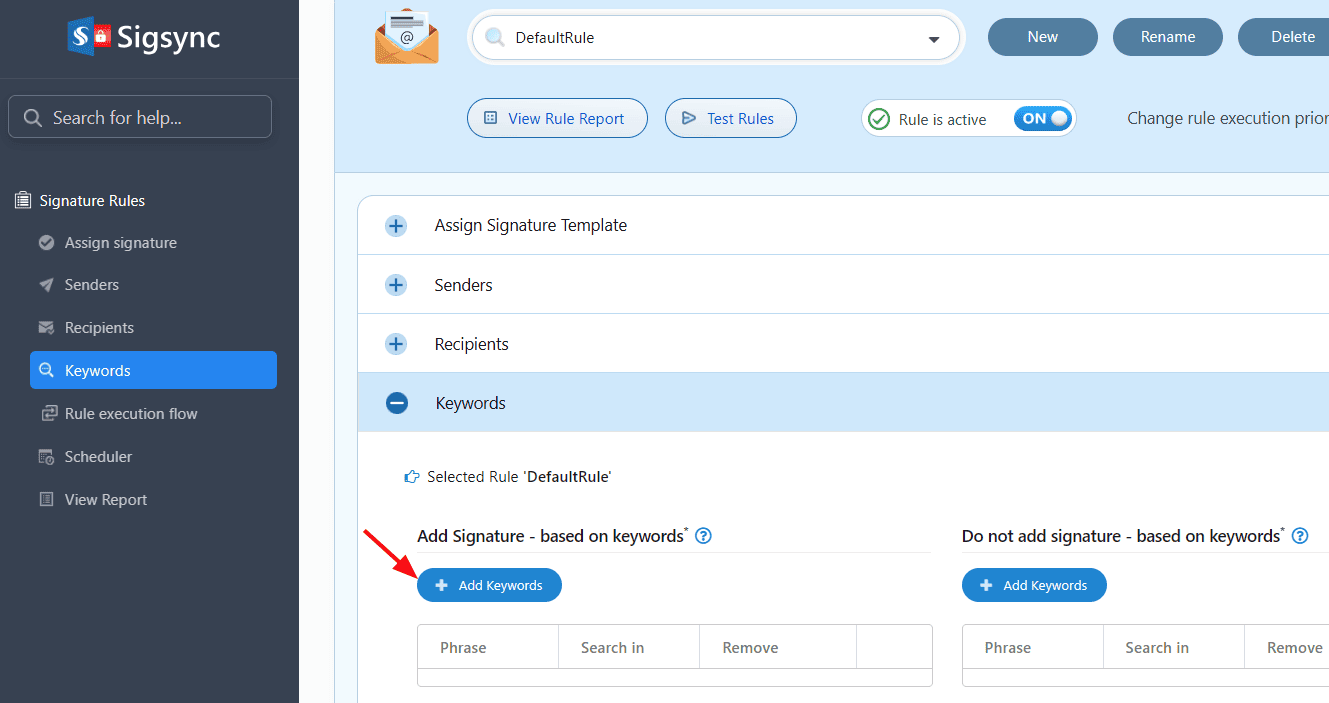Click Add Keywords under Add Signature

tap(489, 585)
